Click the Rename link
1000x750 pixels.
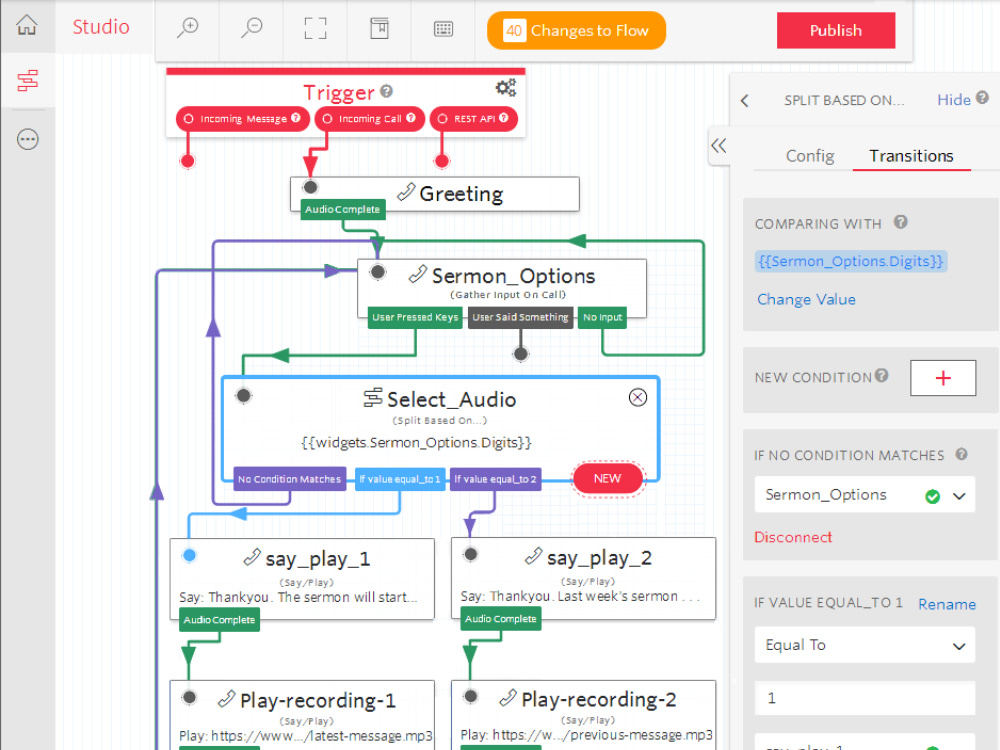[x=946, y=604]
